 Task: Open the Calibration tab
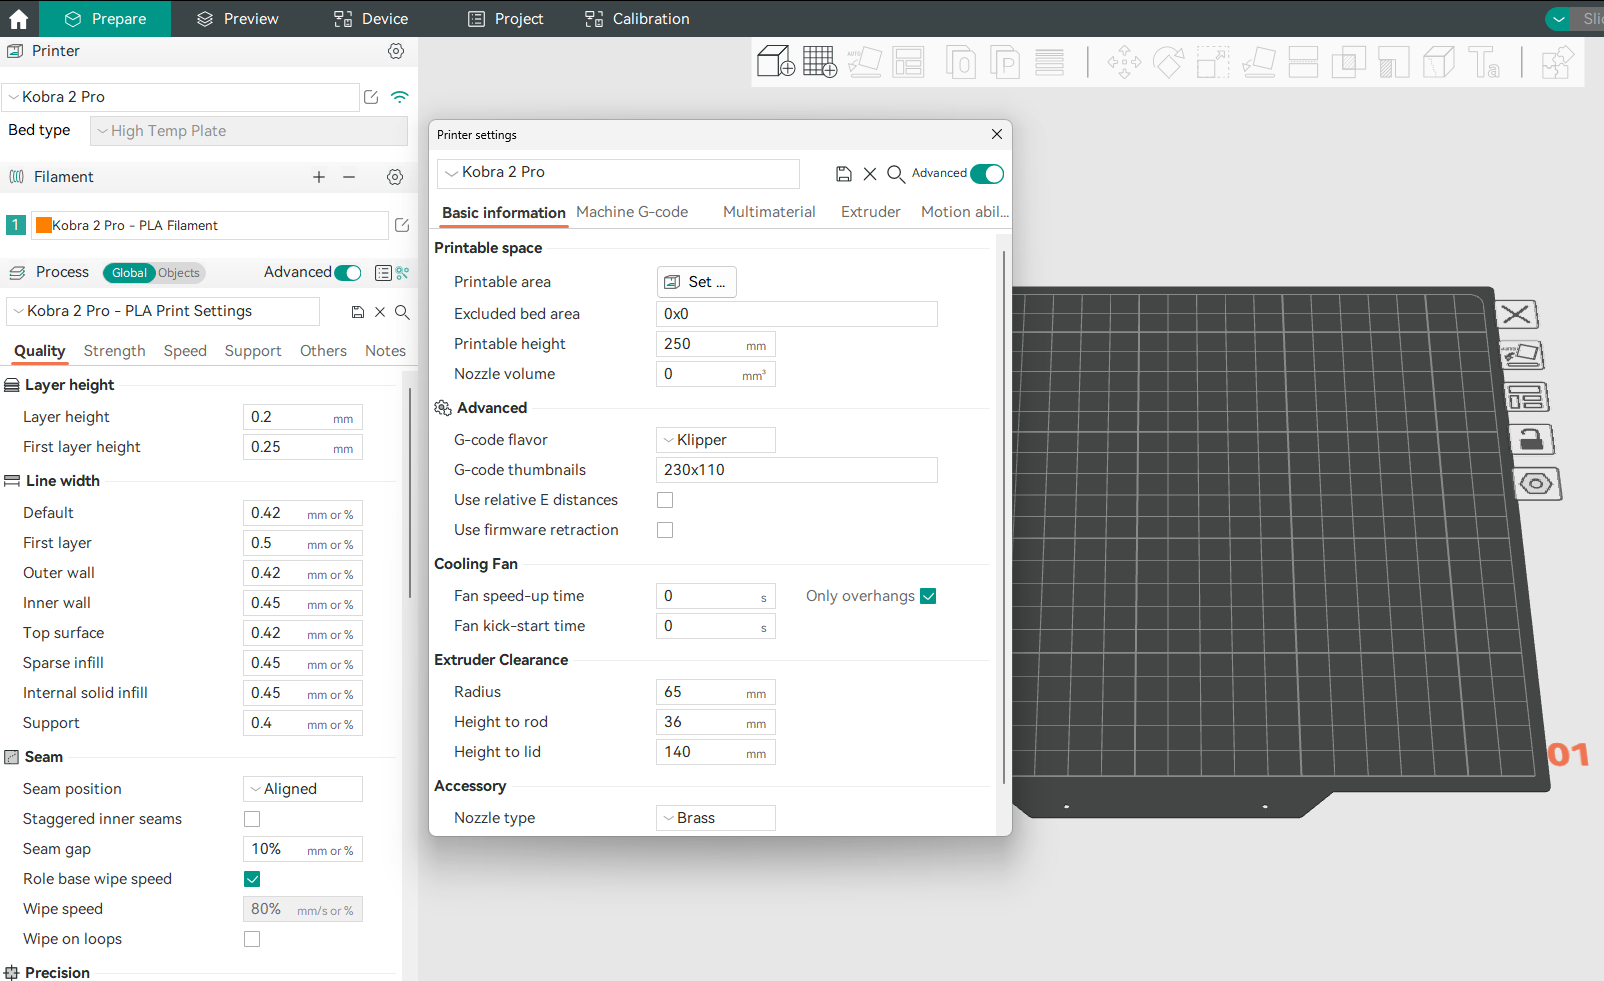click(638, 19)
